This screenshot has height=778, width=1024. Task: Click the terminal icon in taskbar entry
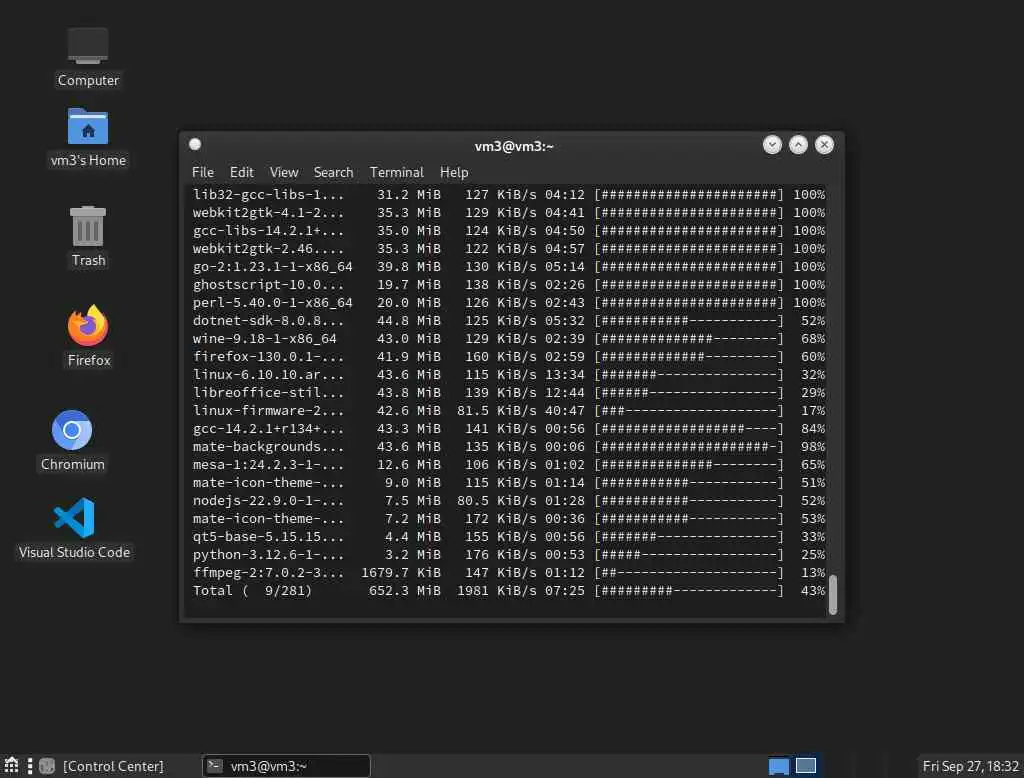click(215, 766)
